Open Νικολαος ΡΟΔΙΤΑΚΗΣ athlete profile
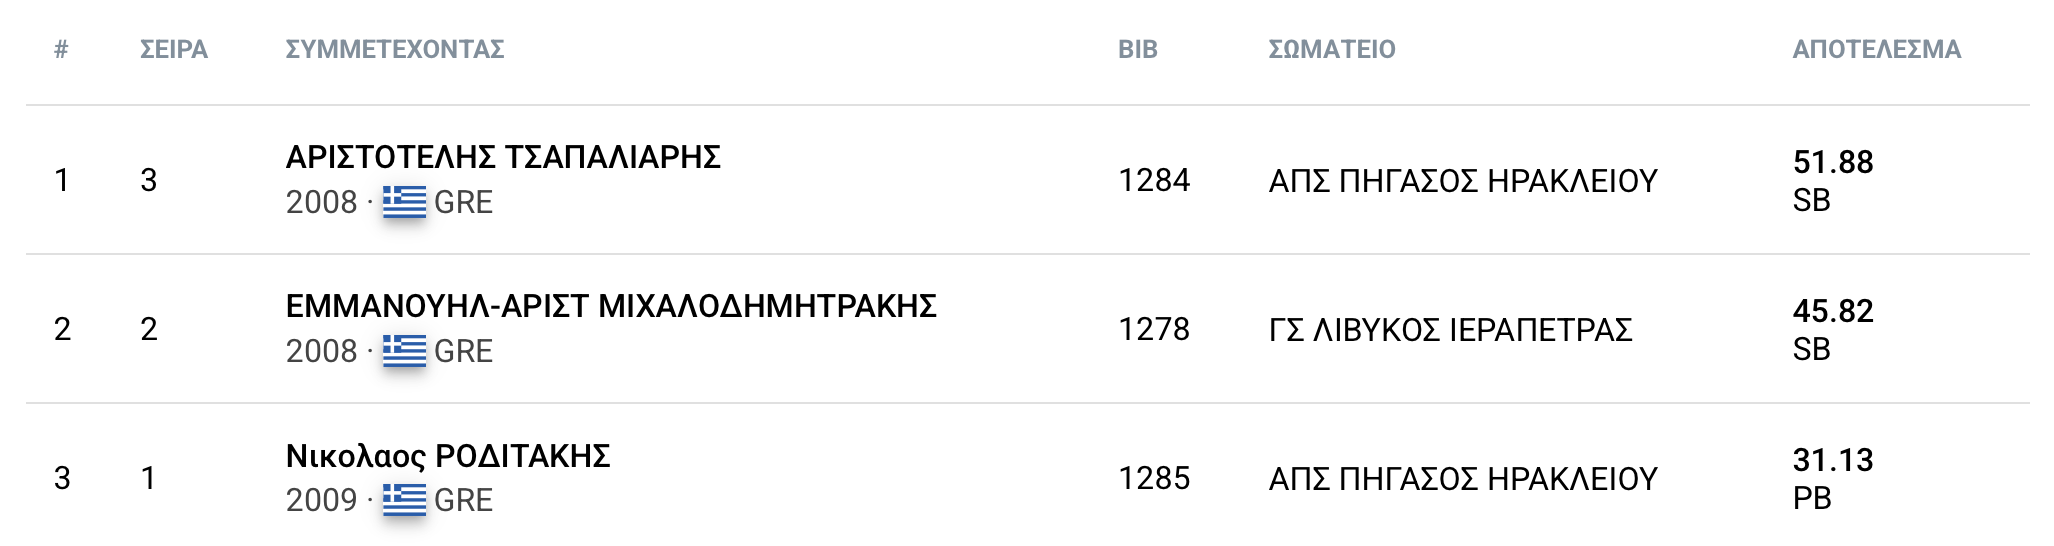 [x=448, y=456]
